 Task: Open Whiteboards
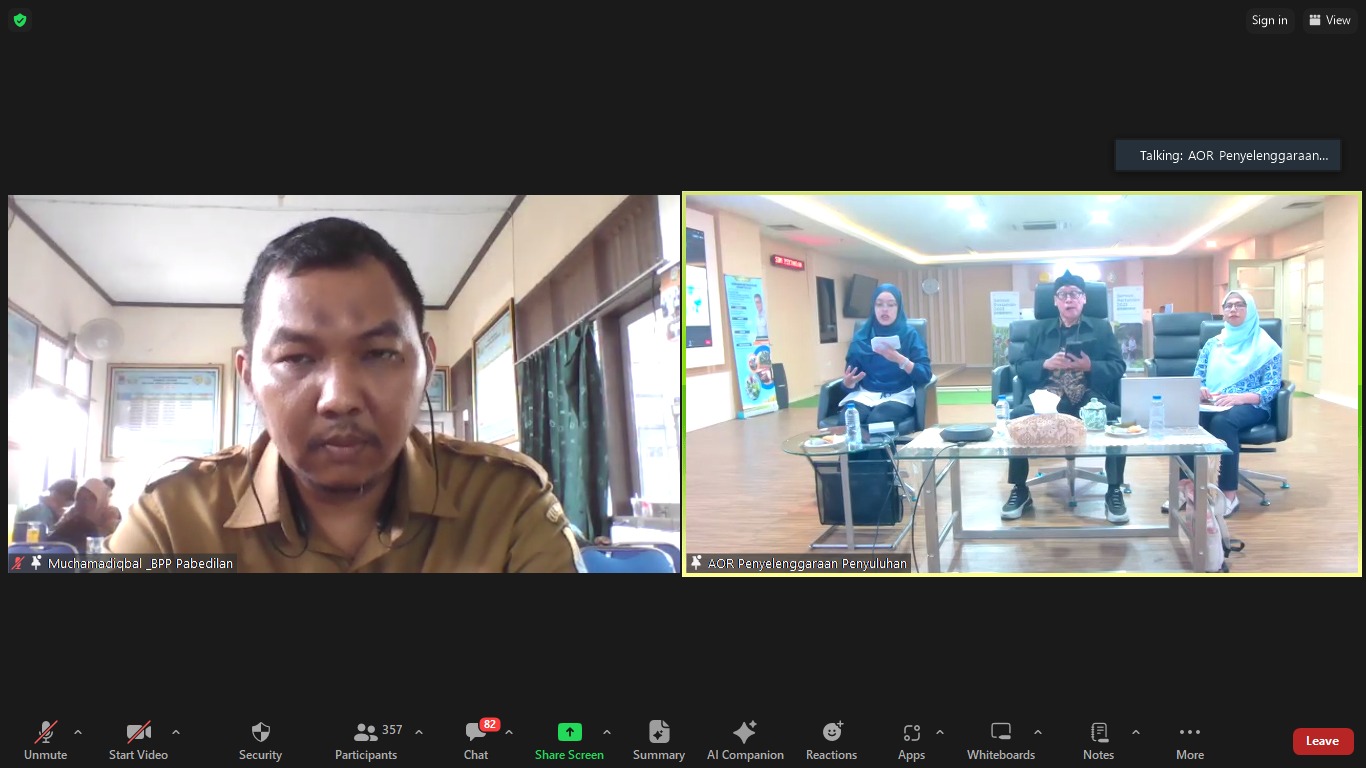[1001, 741]
